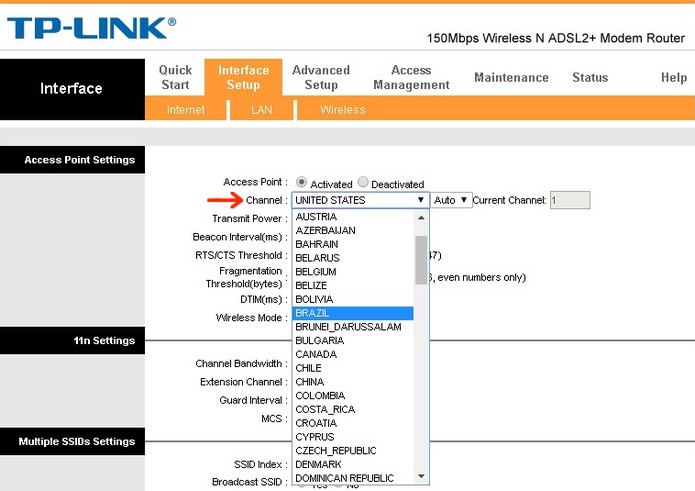Choose DOMINICAN REPUBLIC from the list
Screen dimensions: 695x491
(353, 478)
